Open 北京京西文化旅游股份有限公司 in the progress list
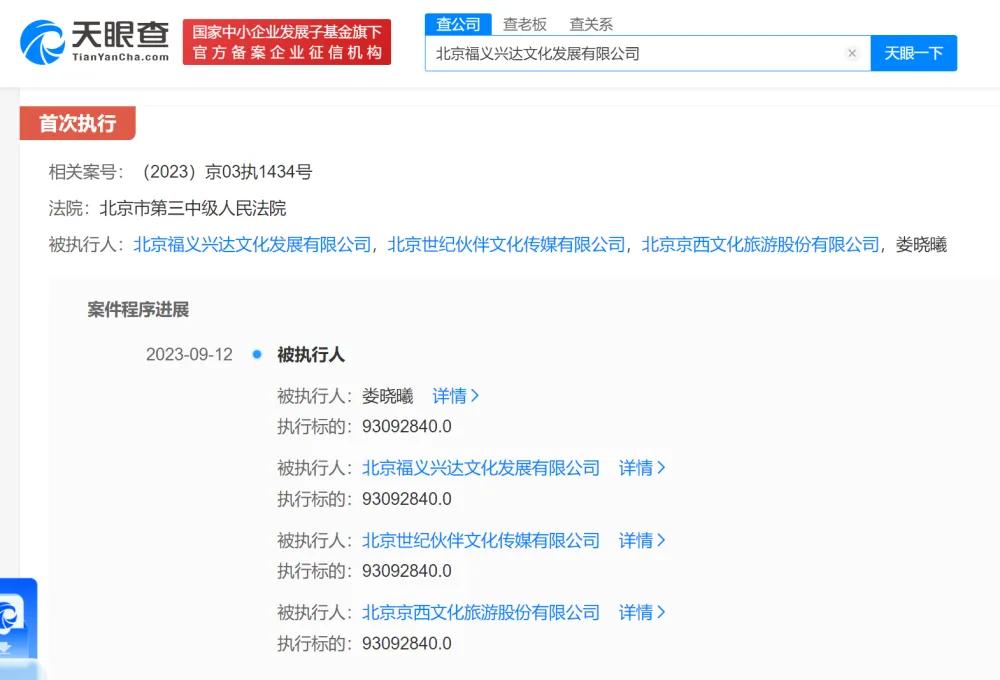 click(x=481, y=613)
